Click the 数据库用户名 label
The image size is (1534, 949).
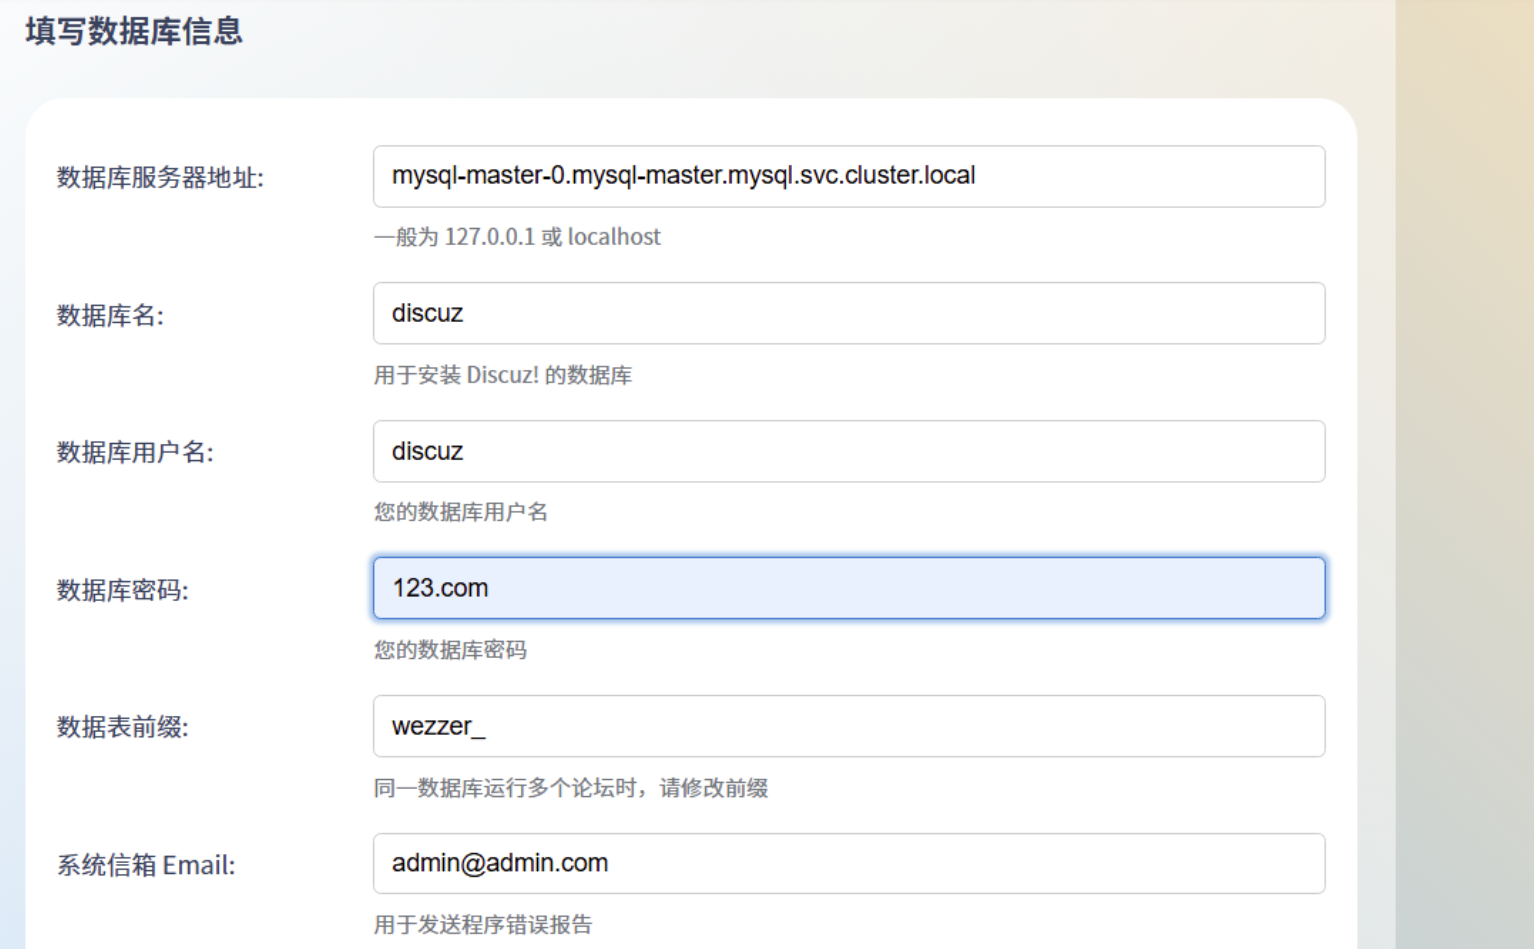pos(135,453)
